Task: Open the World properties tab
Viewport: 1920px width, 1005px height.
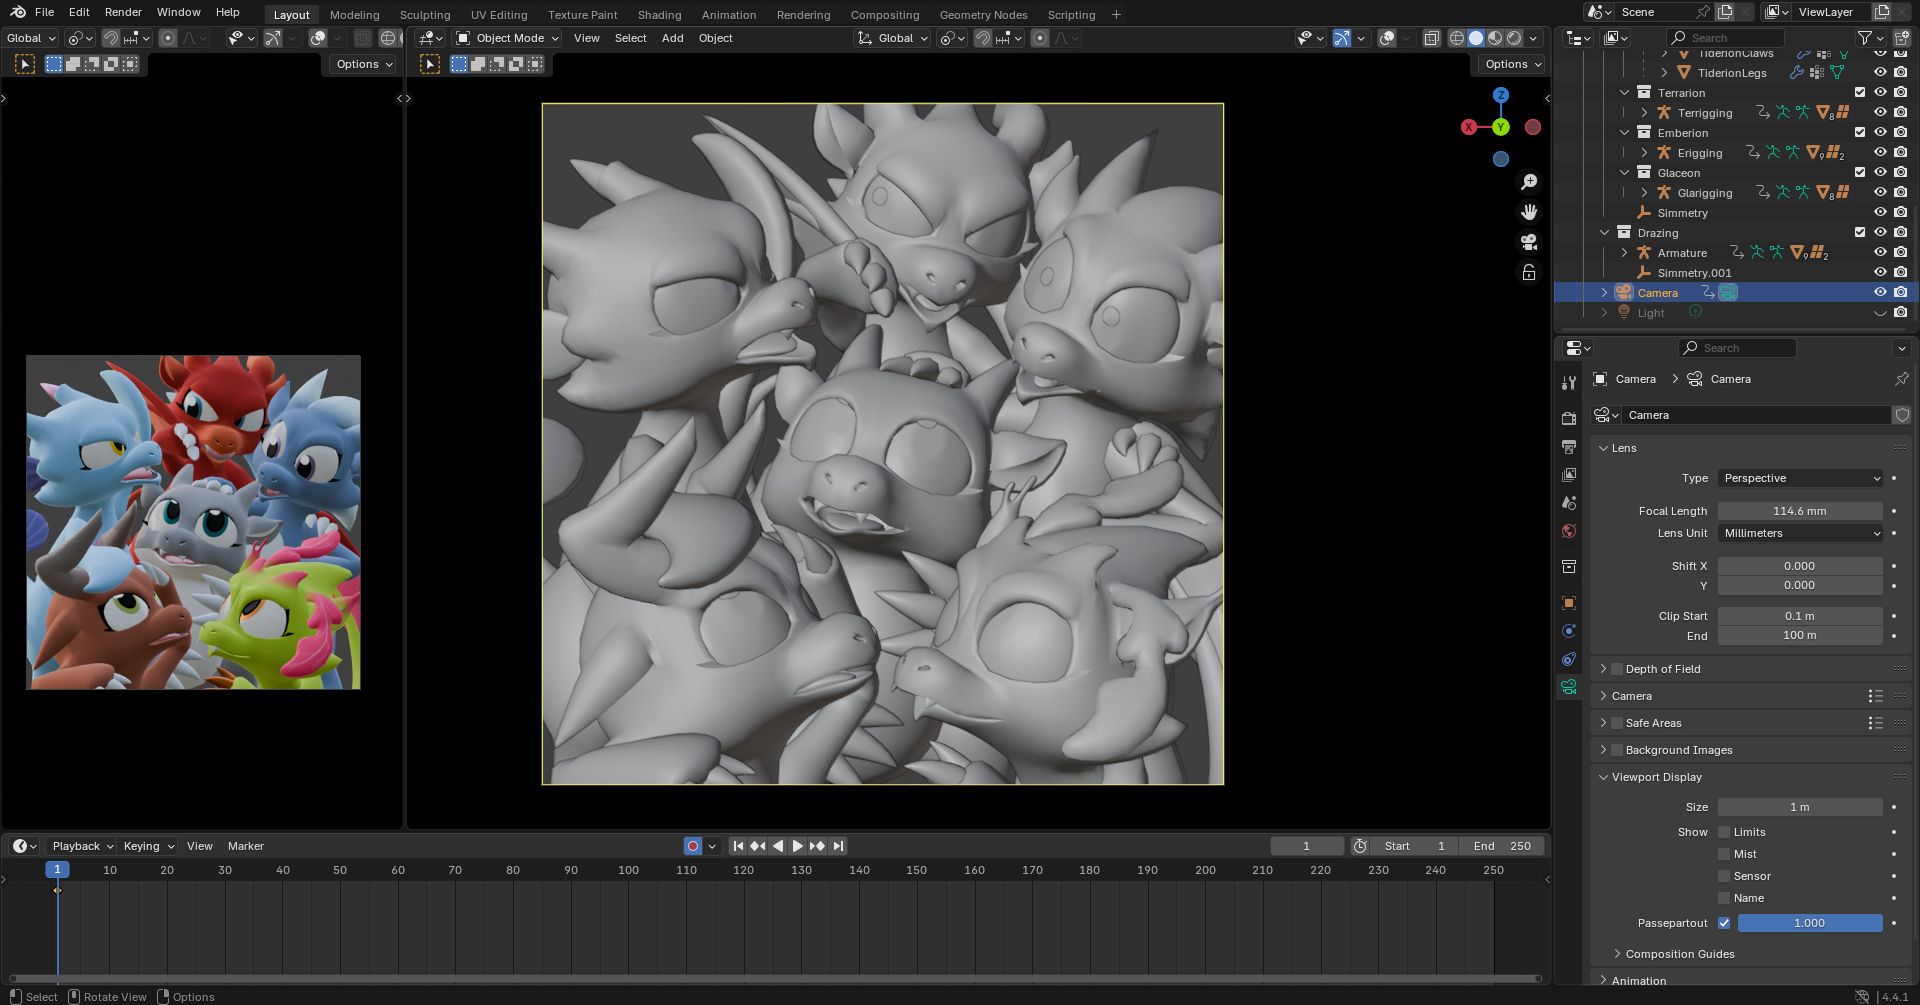Action: 1568,531
